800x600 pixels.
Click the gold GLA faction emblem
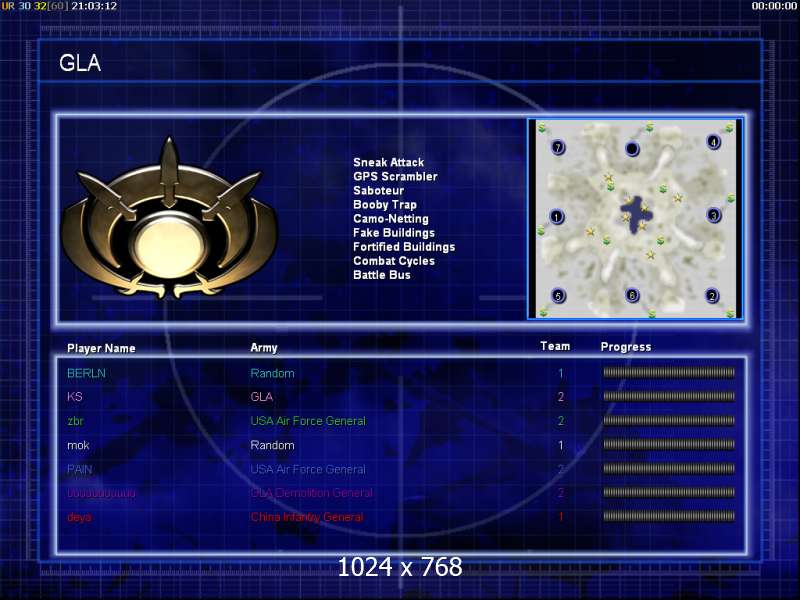[x=169, y=219]
